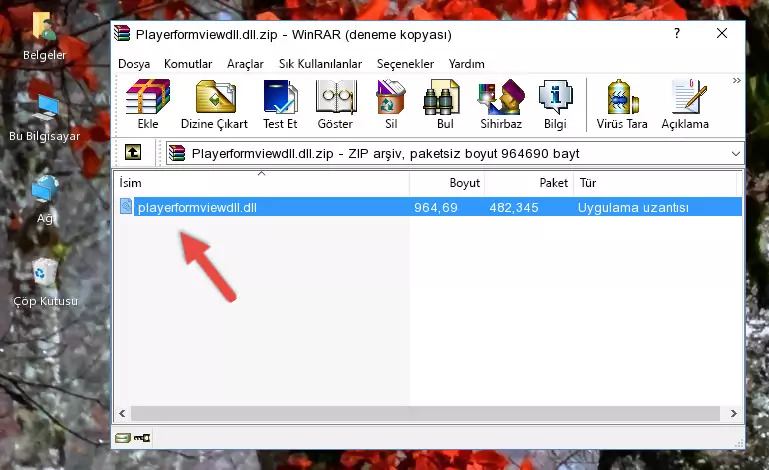Click the Uygulama uzantısı type cell
Screen dimensions: 769x470
(633, 208)
